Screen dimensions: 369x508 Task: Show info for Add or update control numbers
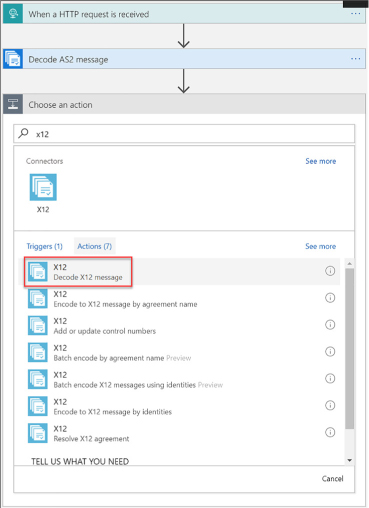pyautogui.click(x=330, y=325)
